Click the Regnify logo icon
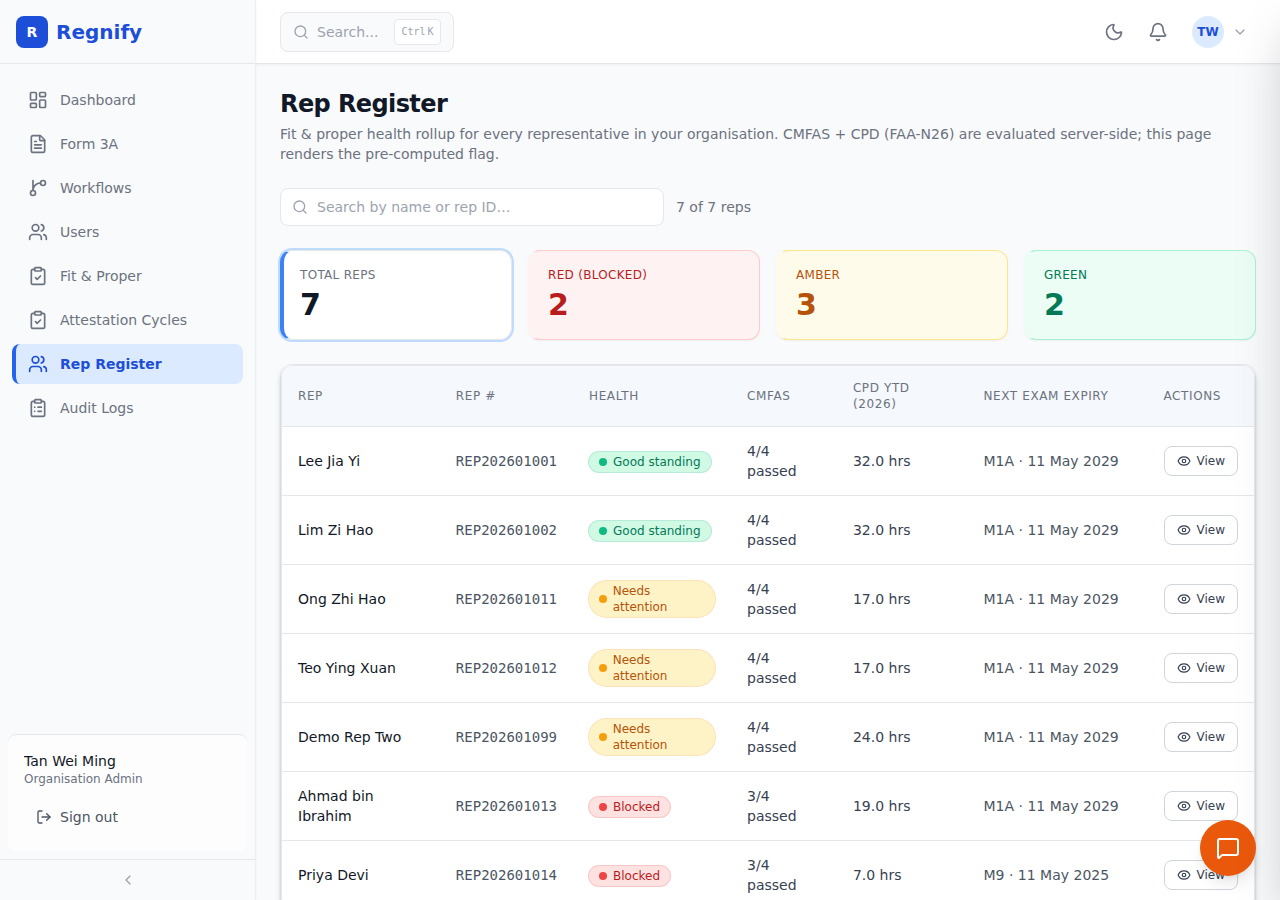The image size is (1280, 900). 32,32
